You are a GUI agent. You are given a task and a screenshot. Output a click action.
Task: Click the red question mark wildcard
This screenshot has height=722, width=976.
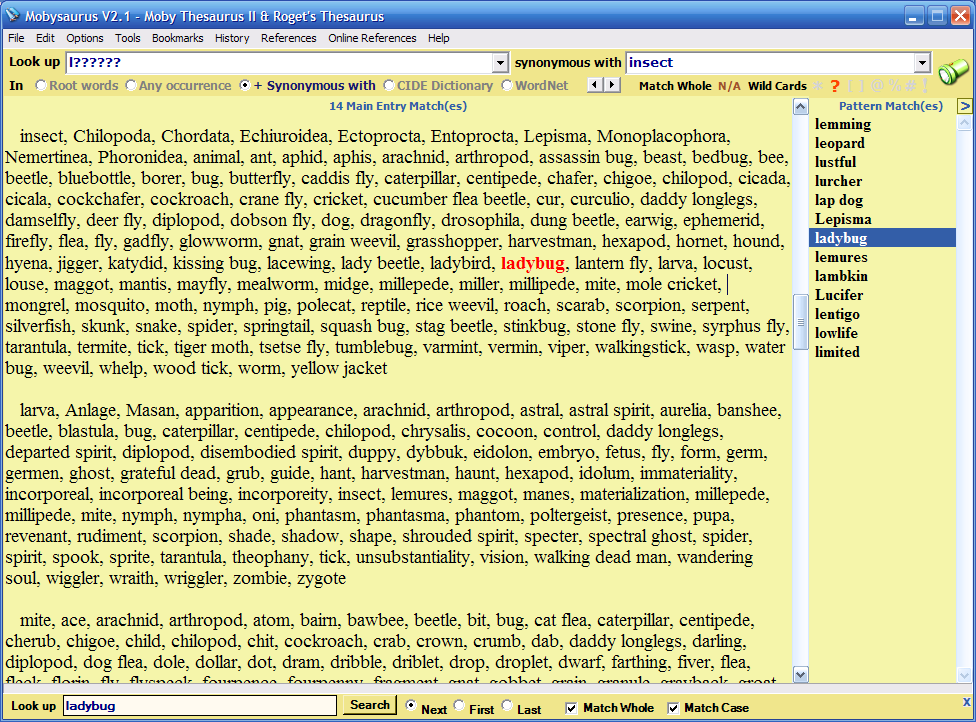pos(835,86)
